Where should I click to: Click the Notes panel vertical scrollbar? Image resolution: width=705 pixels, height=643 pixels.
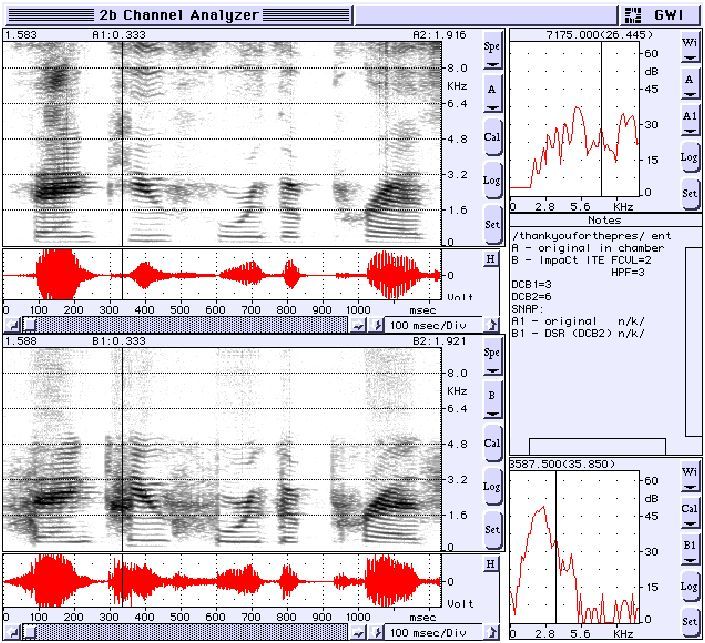pos(693,342)
